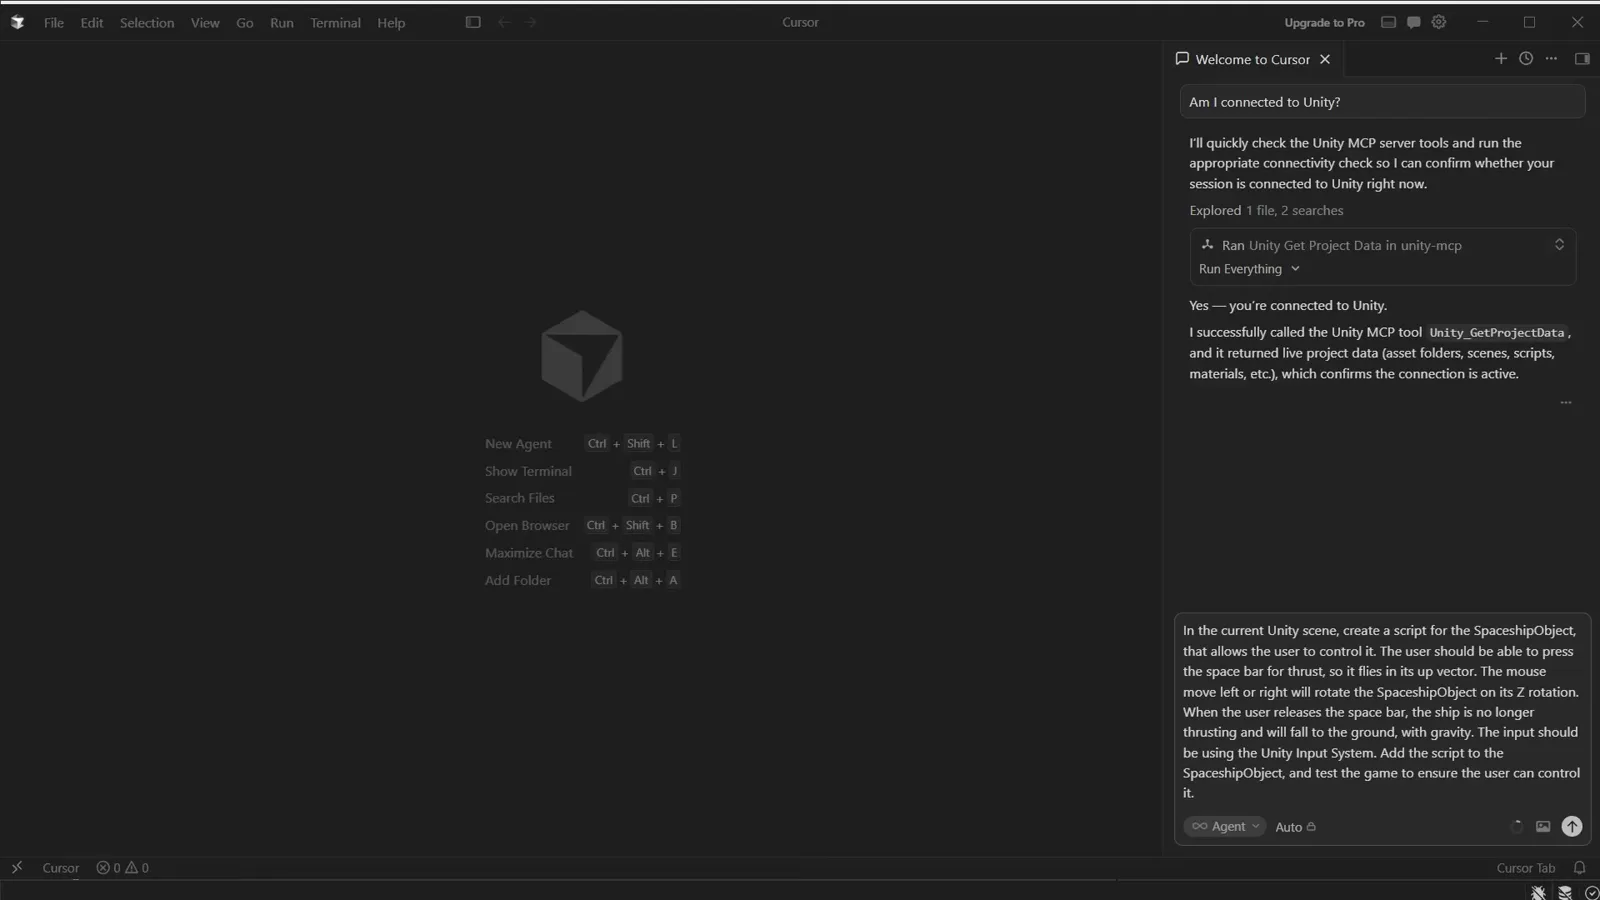This screenshot has width=1600, height=900.
Task: Click into the chat prompt input box
Action: coord(1382,712)
